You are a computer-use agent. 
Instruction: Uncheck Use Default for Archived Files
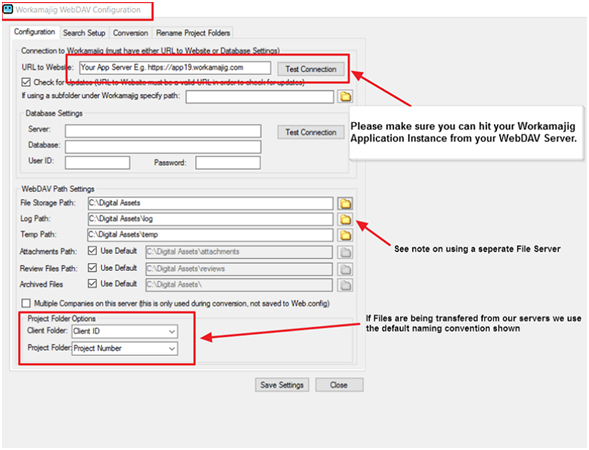[x=92, y=283]
